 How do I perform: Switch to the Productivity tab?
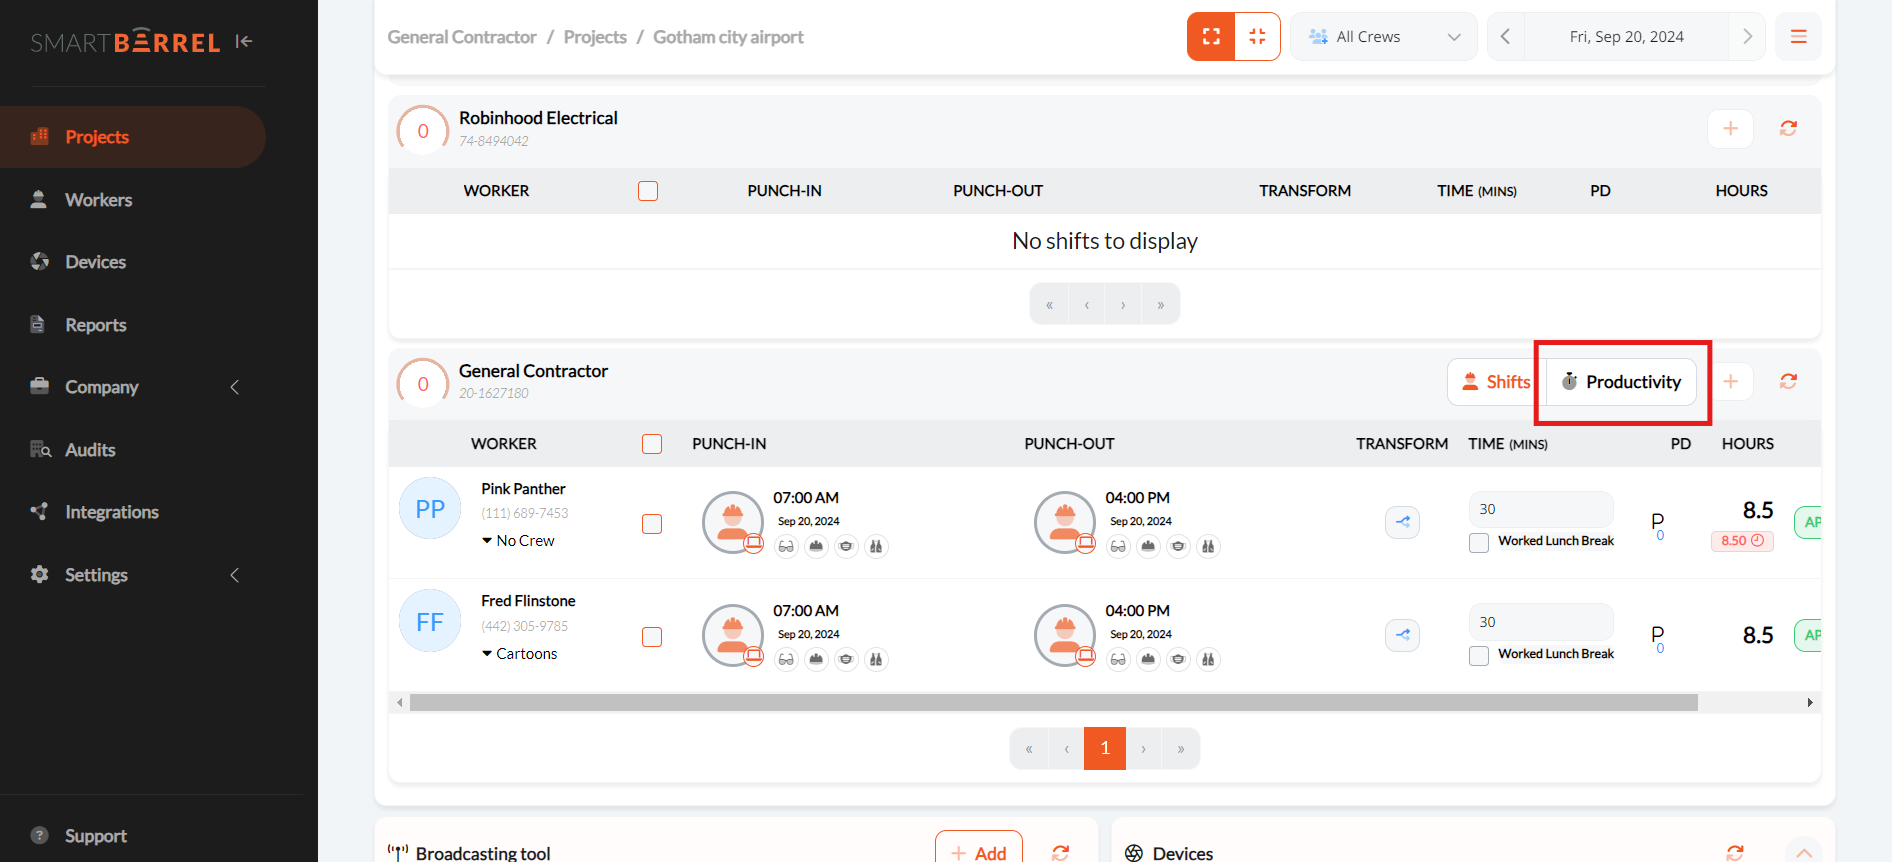[x=1621, y=382]
